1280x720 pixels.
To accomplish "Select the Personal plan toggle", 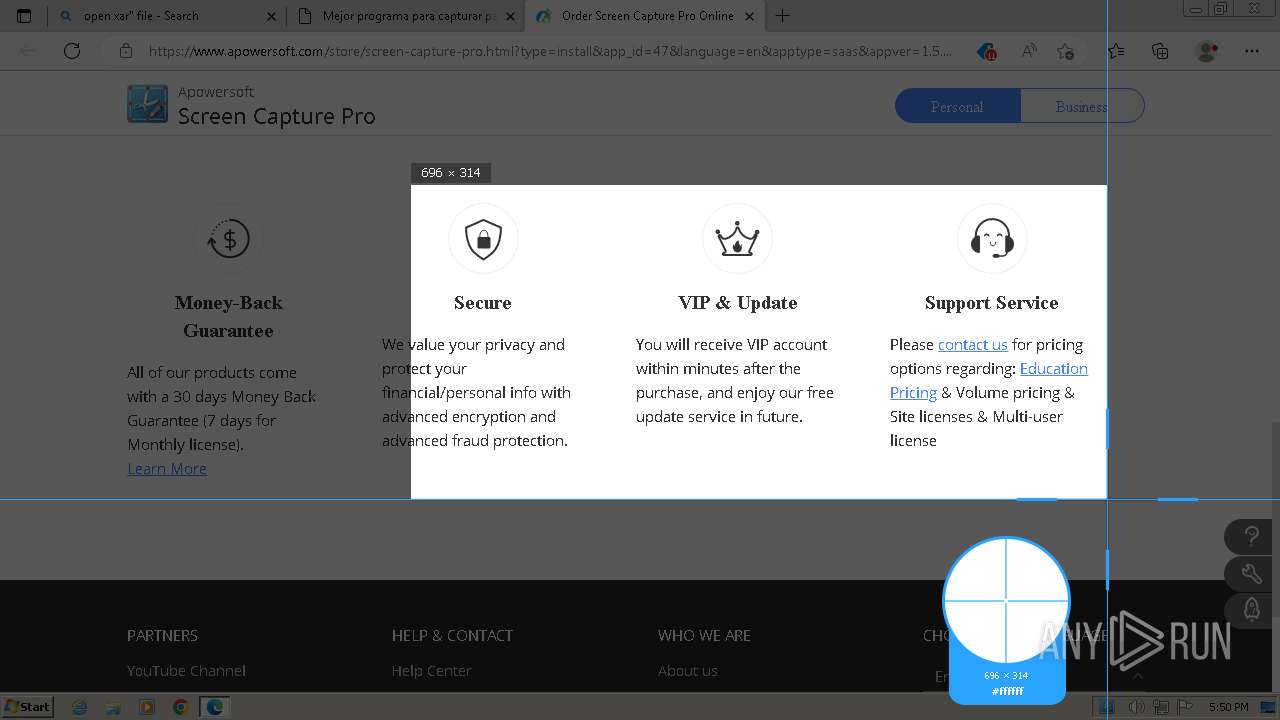I will (x=957, y=106).
